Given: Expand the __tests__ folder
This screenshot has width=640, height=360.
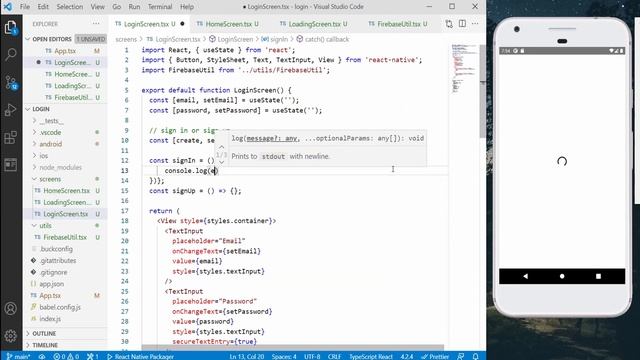Looking at the screenshot, I should point(34,121).
